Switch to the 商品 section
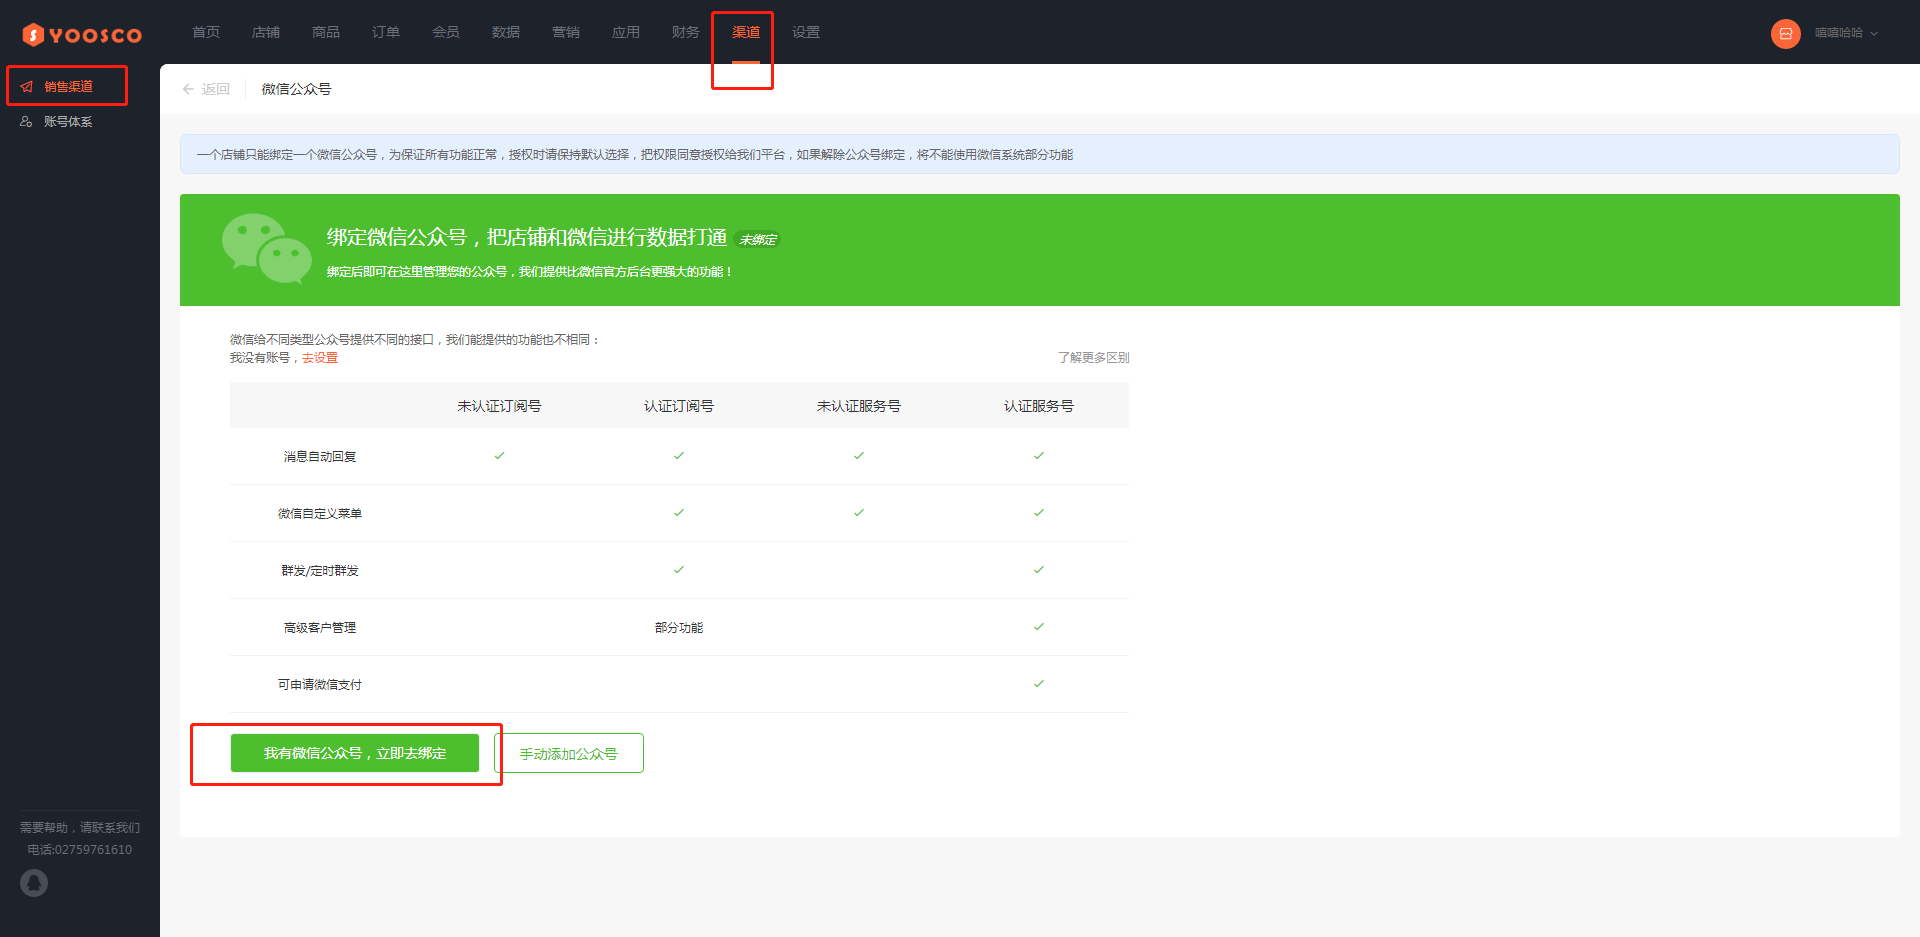1920x937 pixels. point(326,32)
